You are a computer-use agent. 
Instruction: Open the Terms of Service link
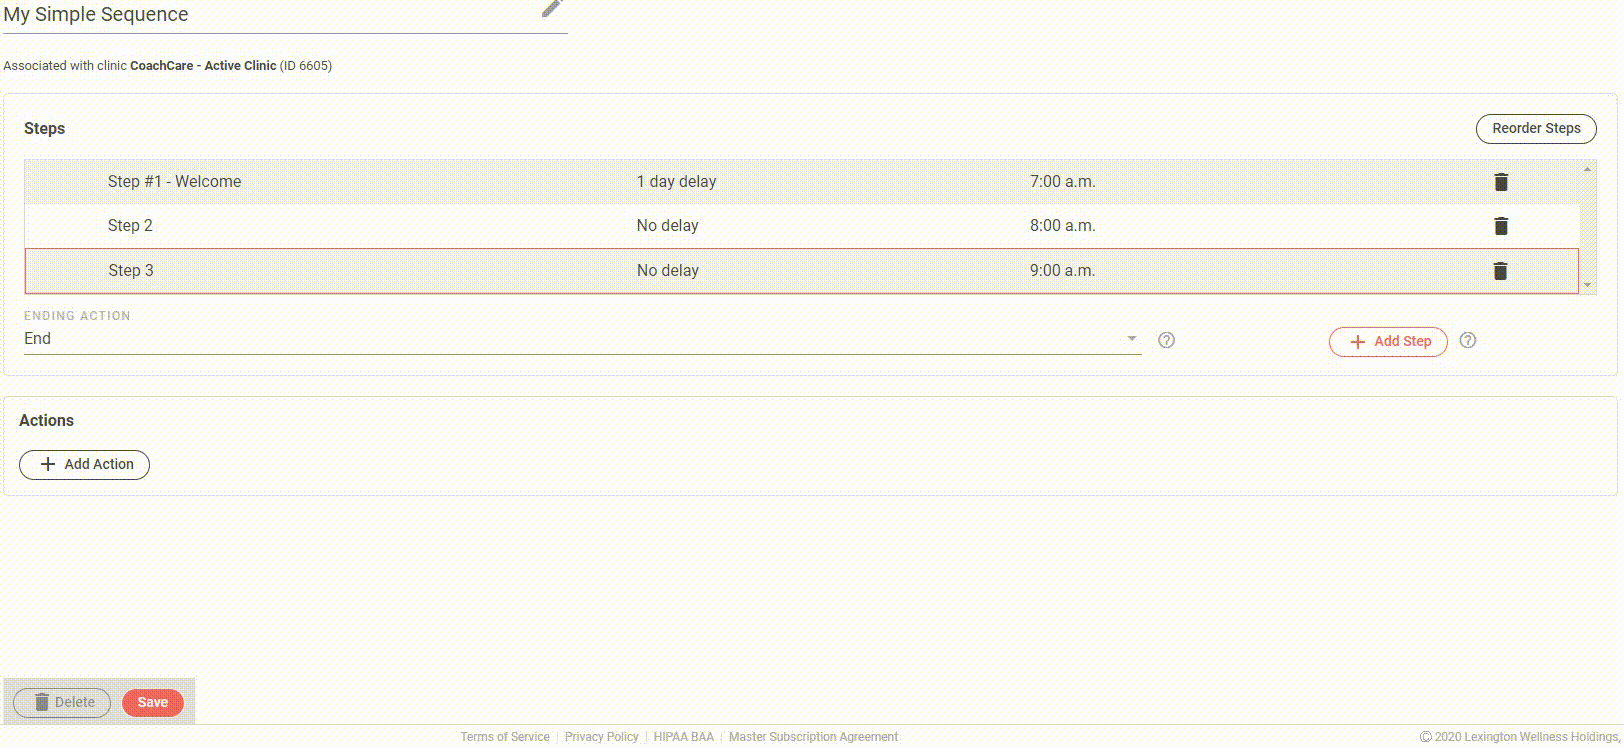pos(505,737)
